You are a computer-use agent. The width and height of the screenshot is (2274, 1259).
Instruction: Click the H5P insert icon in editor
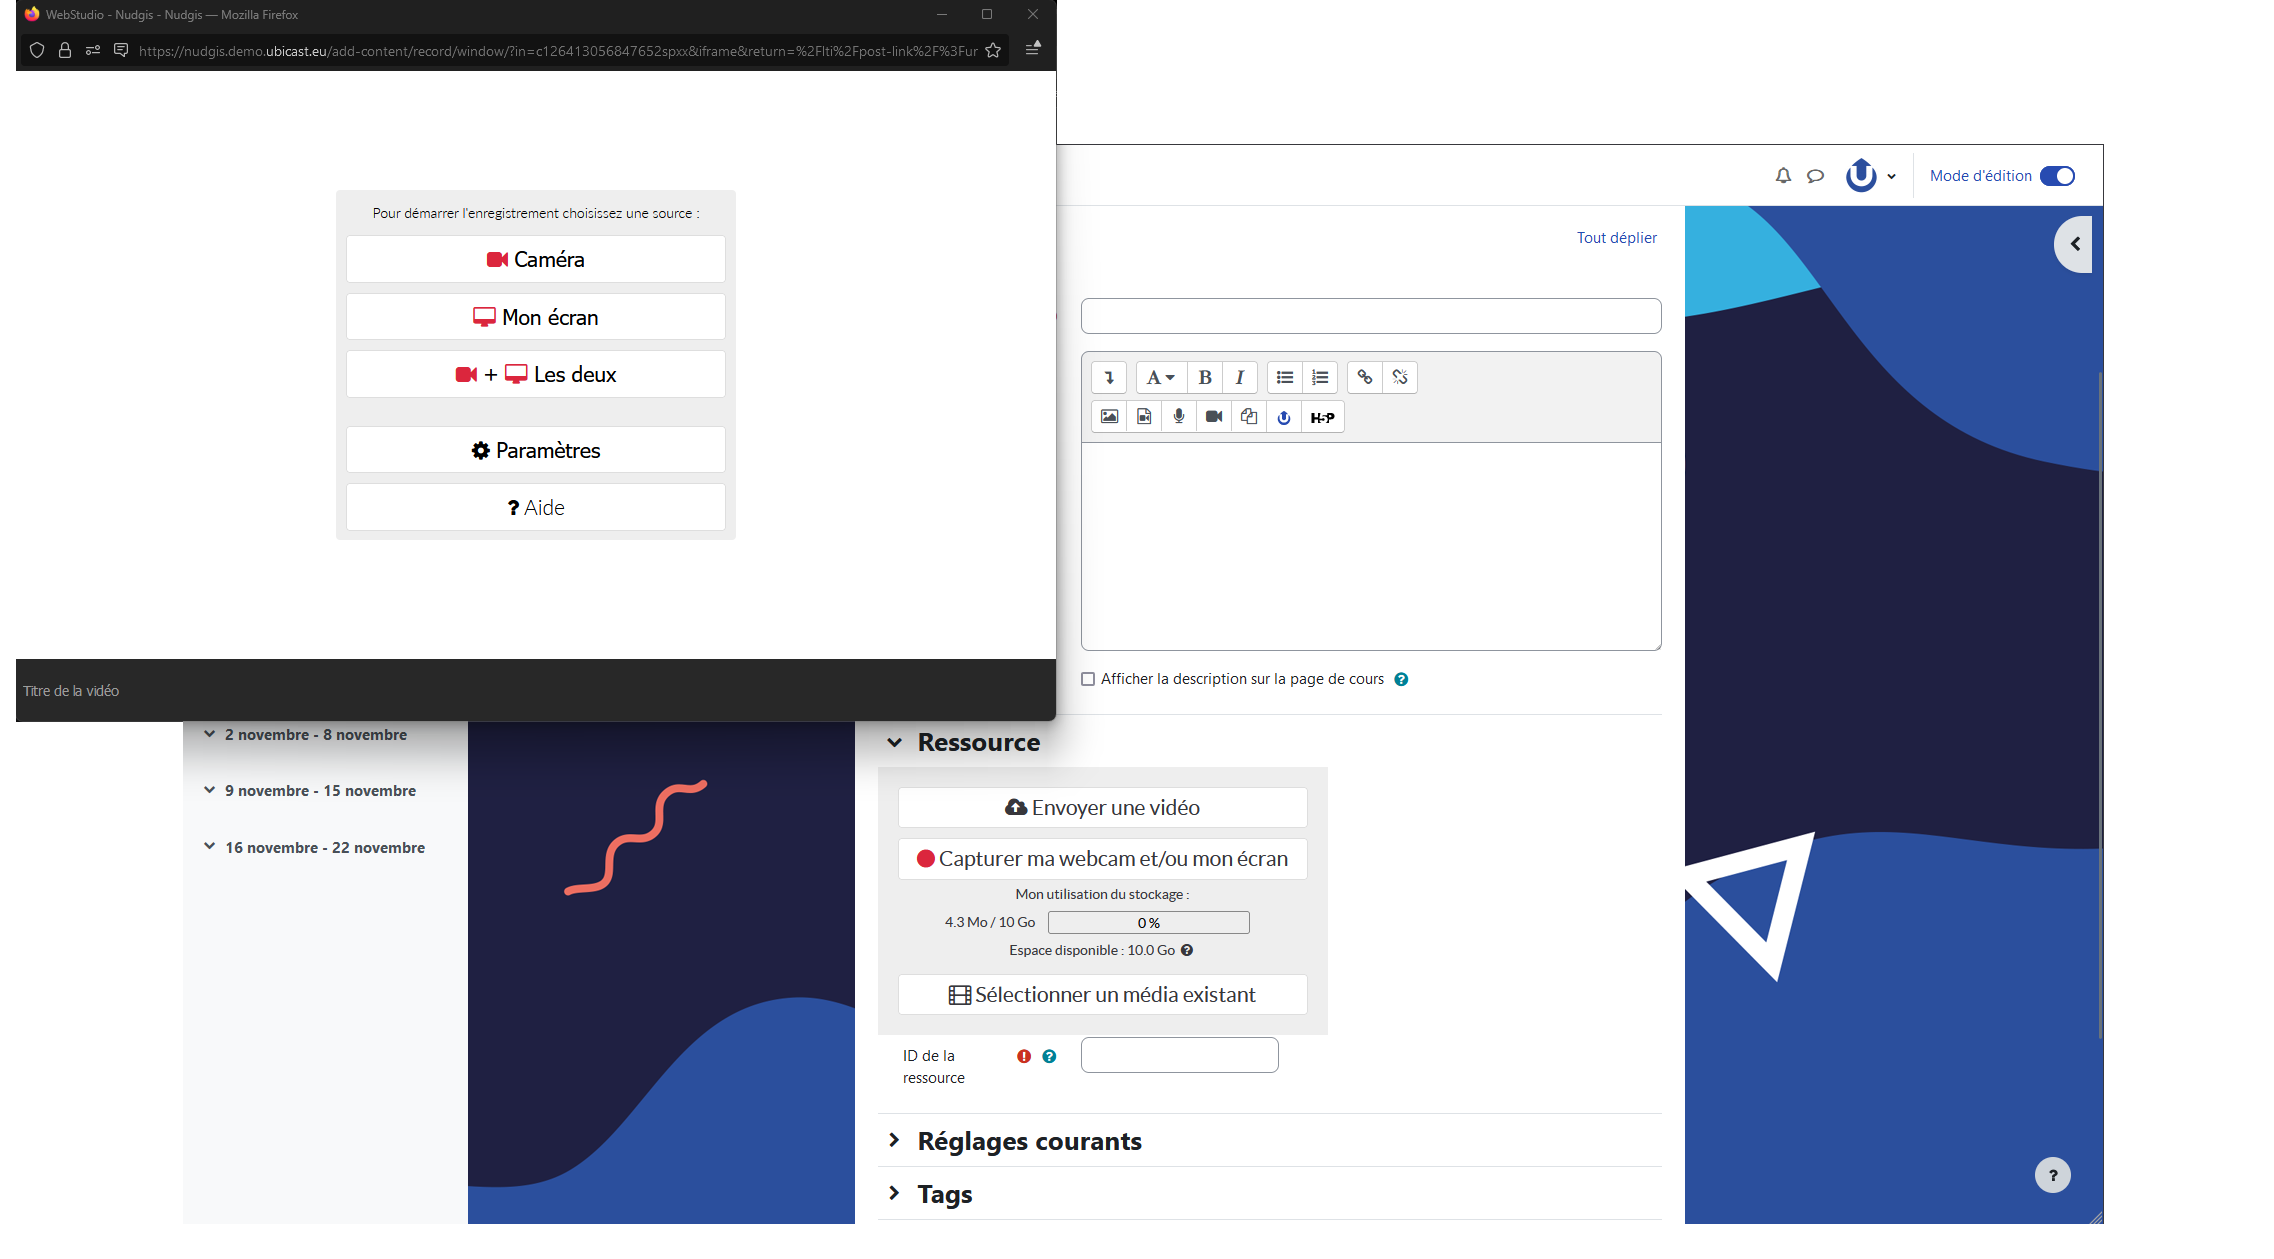coord(1322,417)
